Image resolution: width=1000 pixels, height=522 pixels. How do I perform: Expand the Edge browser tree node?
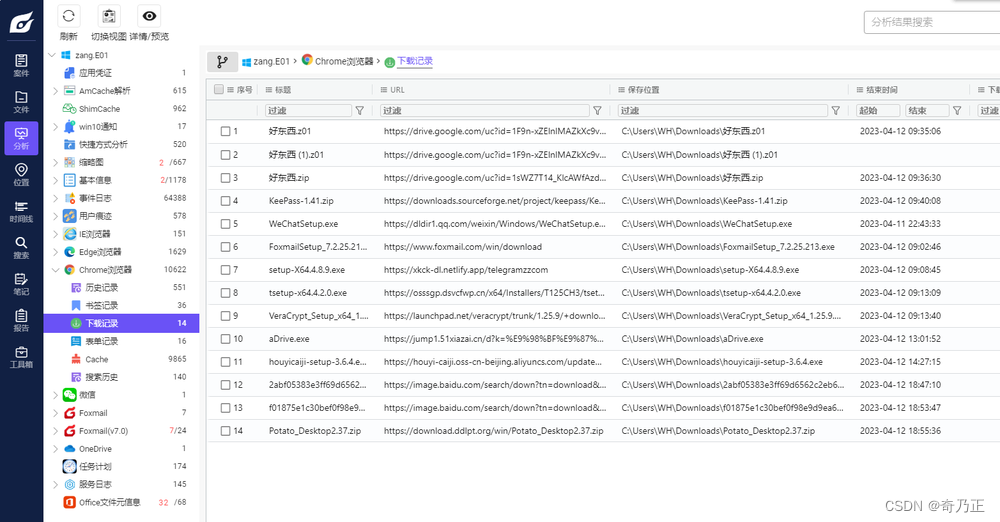[x=55, y=251]
